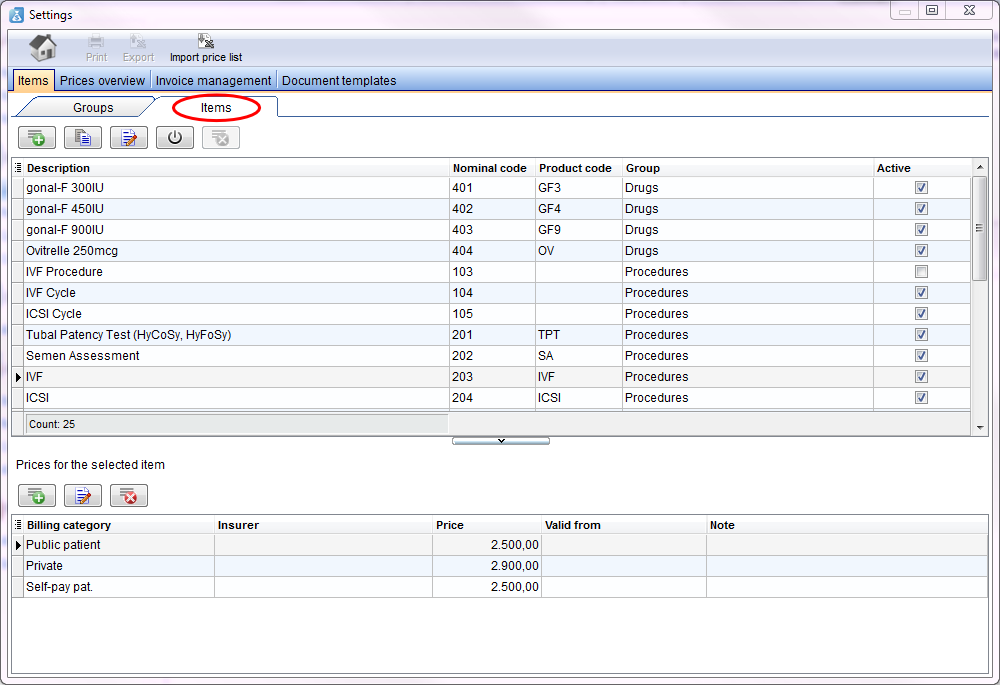1000x685 pixels.
Task: Select the Tubal Patency Test (HyCoSy, HyFoSy) row
Action: pos(491,335)
